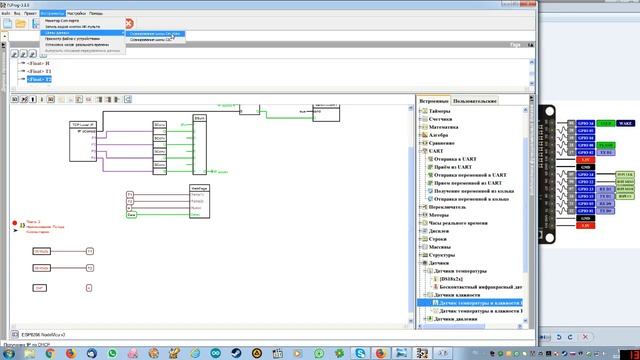Expand the Переключатель category
Viewport: 640px width, 360px height.
coord(420,207)
